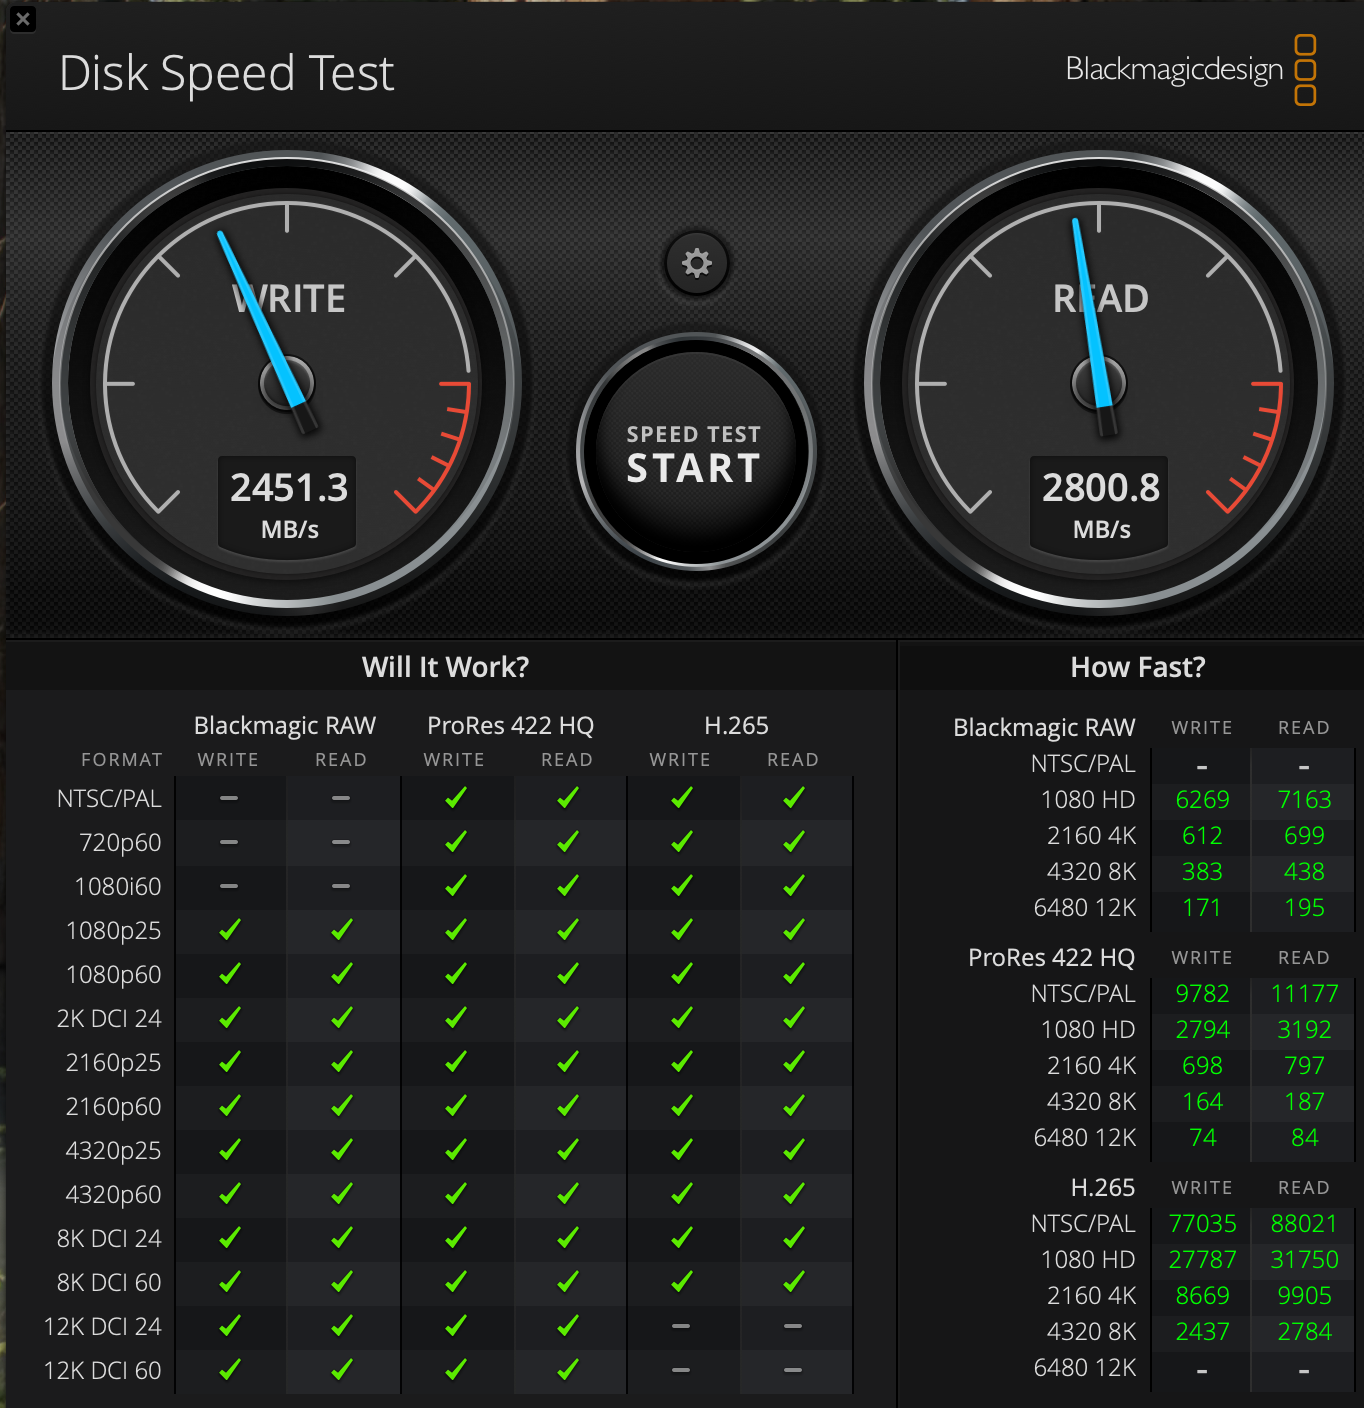Click Blackmagic RAW write dash for NTSC/PAL
1364x1408 pixels.
[229, 798]
